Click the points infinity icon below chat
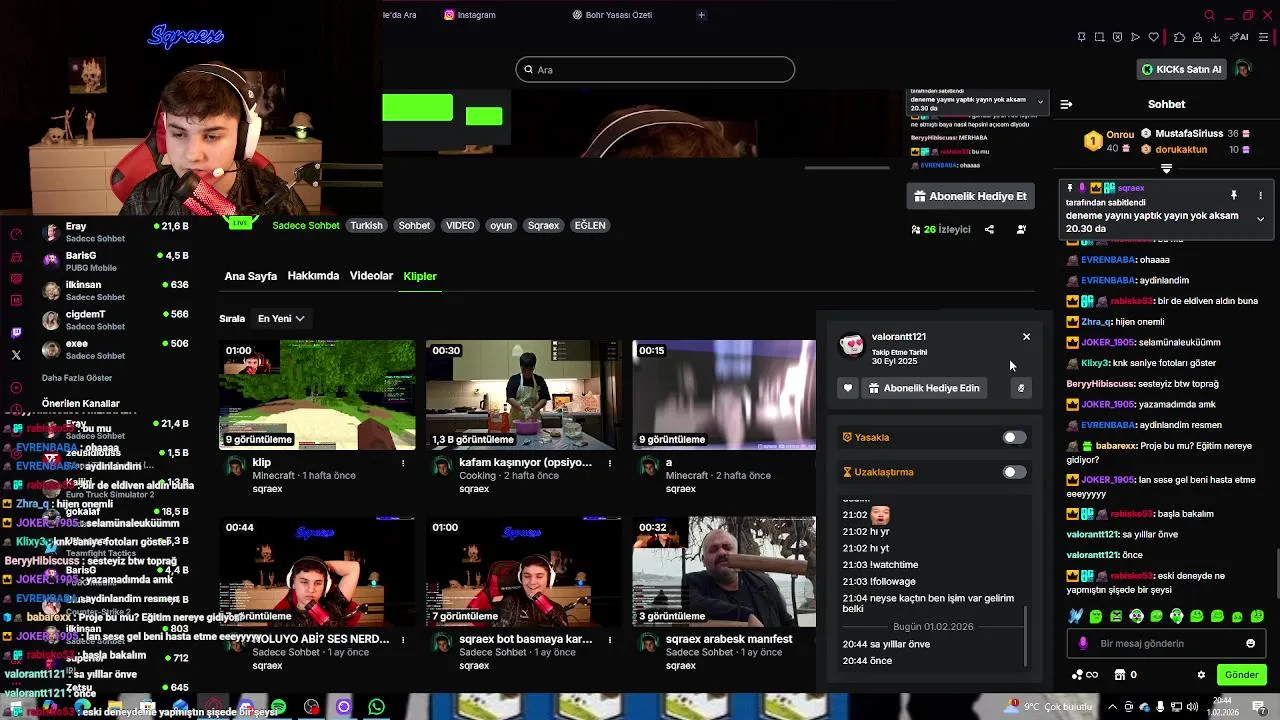This screenshot has width=1280, height=720. 1084,675
